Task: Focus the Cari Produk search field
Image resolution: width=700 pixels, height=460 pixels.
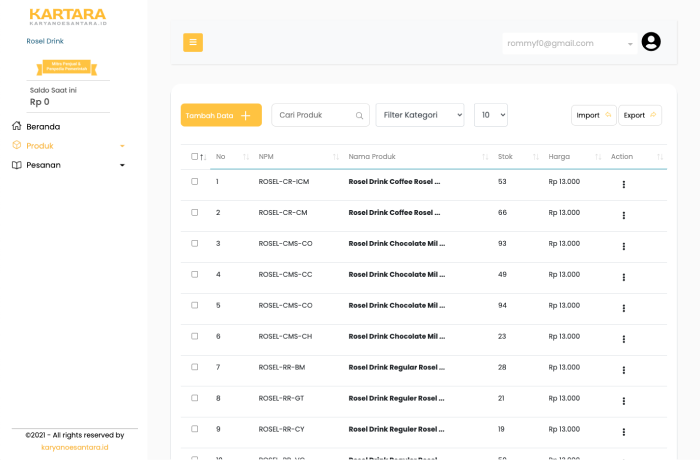Action: pos(320,115)
